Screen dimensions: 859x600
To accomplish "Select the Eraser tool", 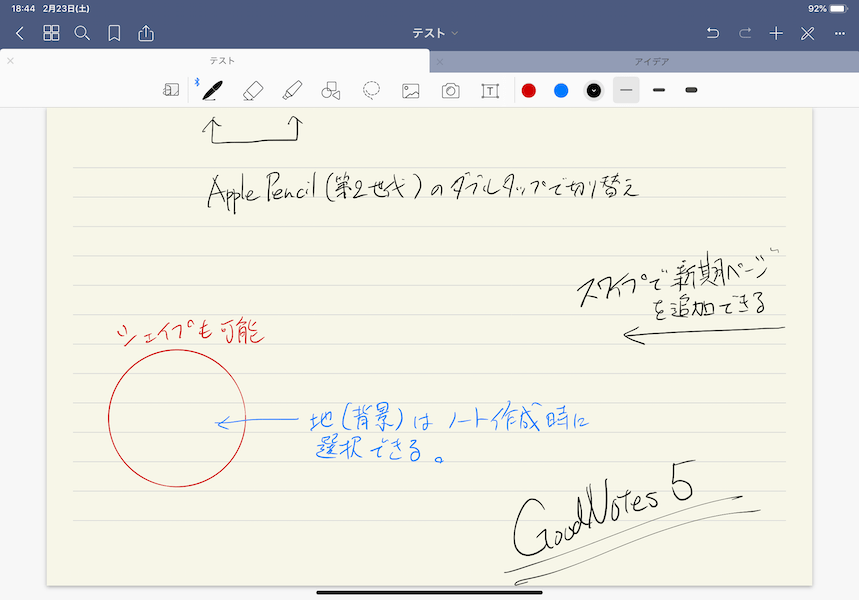I will tap(253, 90).
